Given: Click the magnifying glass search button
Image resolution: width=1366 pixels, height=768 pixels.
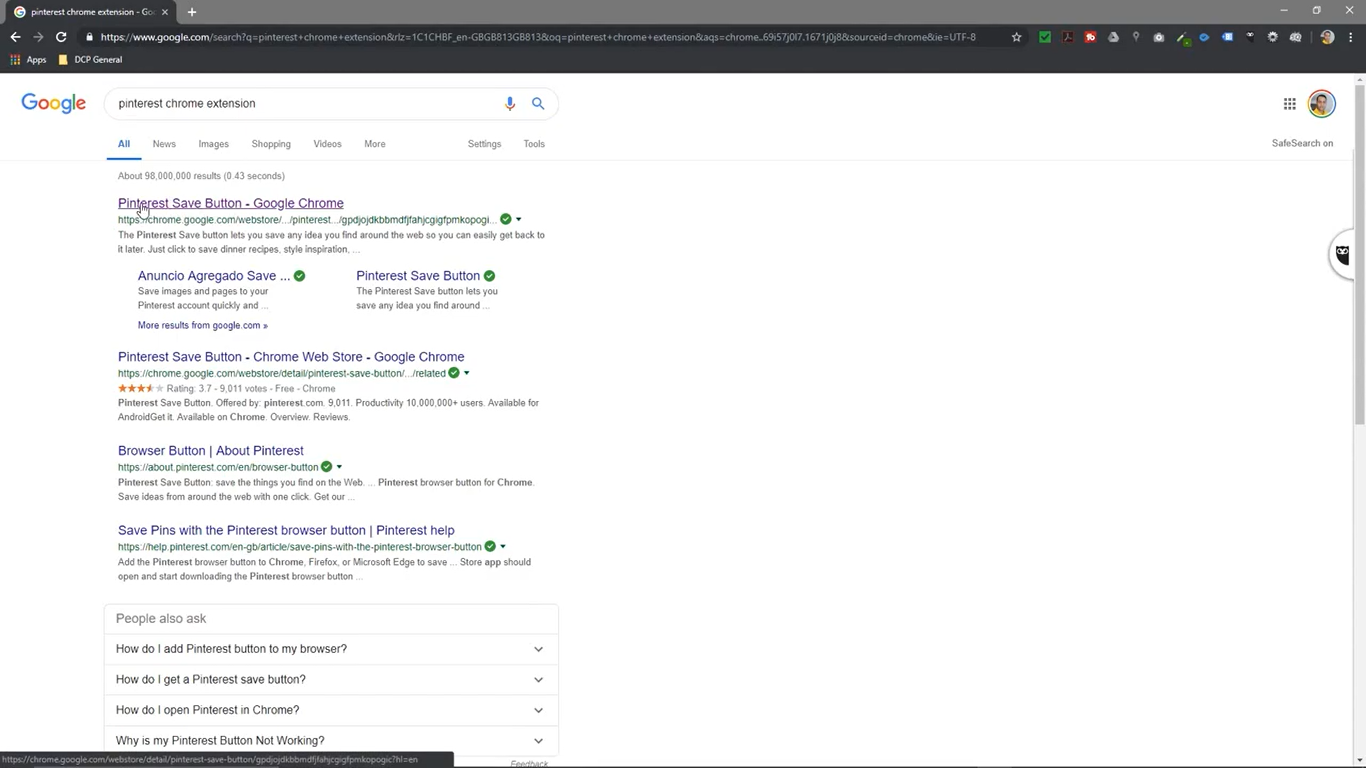Looking at the screenshot, I should pos(538,104).
